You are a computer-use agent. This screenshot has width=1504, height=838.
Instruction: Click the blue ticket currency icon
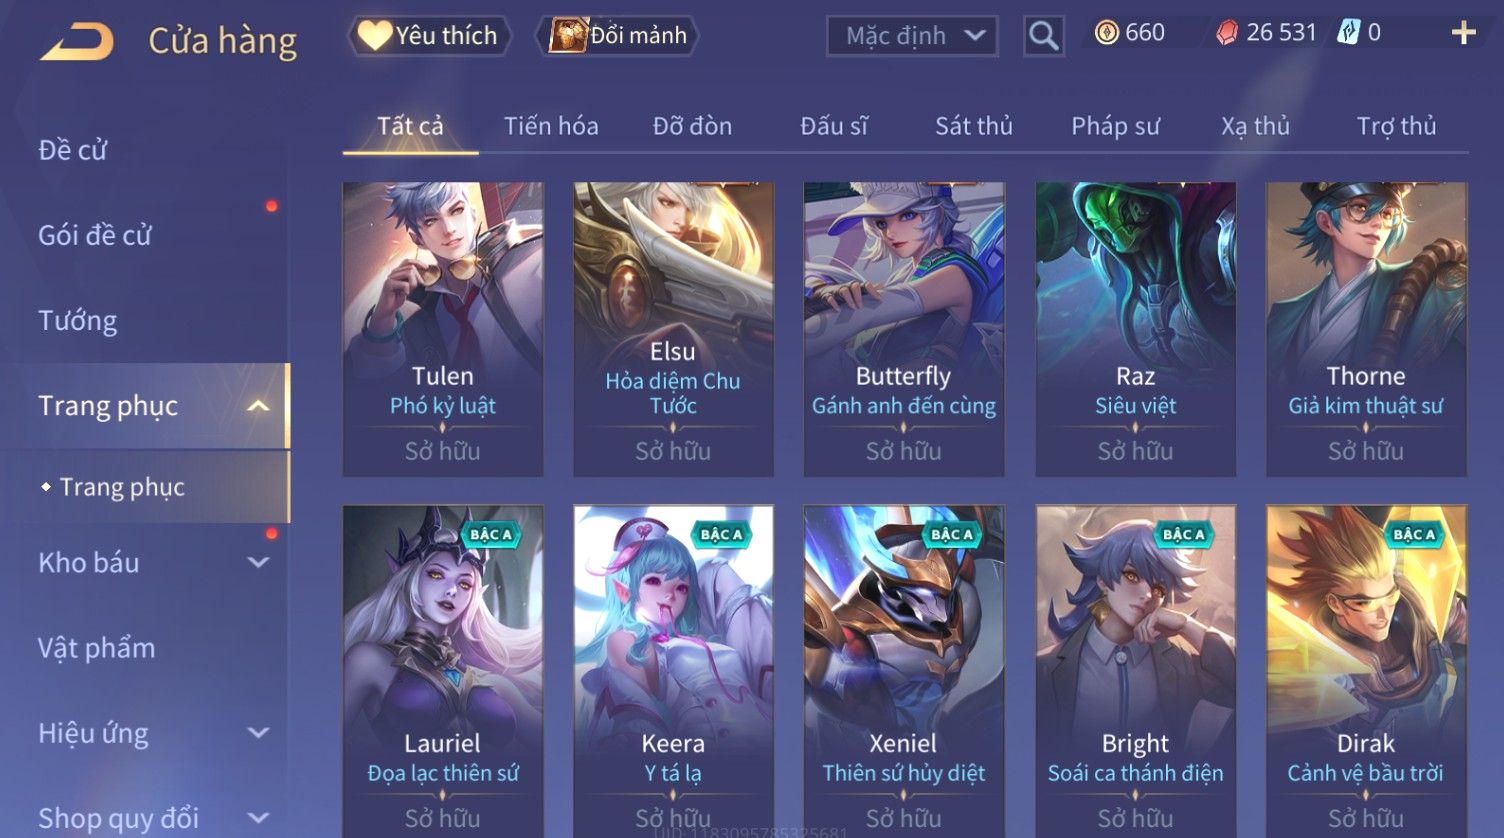tap(1349, 33)
